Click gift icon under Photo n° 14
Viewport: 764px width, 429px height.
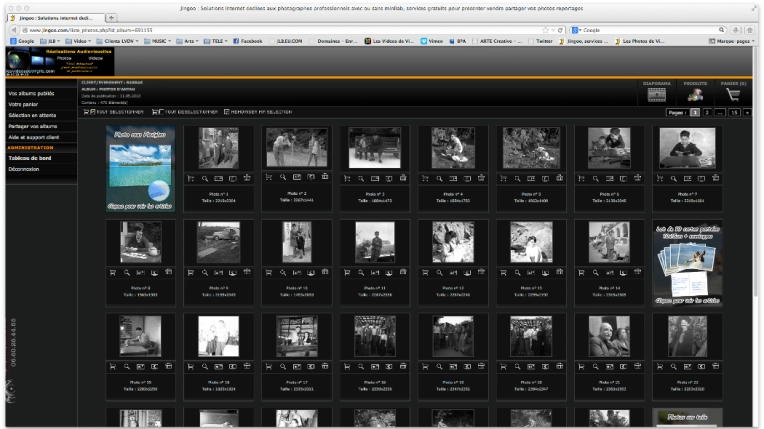637,273
